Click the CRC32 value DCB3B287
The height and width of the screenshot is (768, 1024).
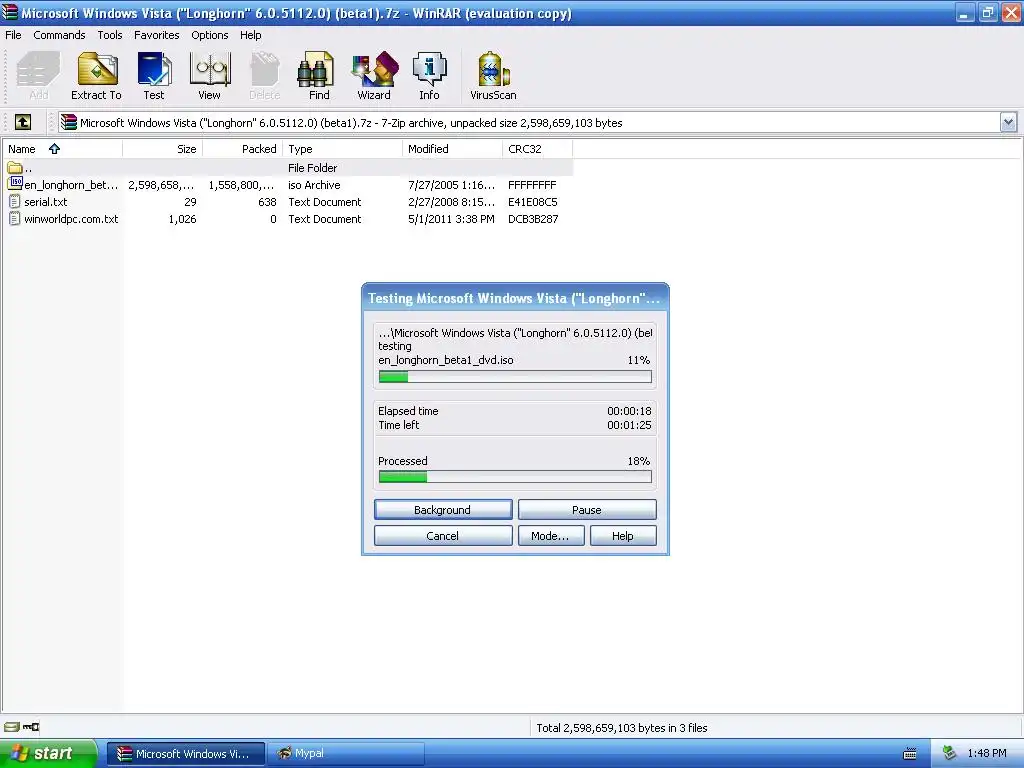click(533, 219)
